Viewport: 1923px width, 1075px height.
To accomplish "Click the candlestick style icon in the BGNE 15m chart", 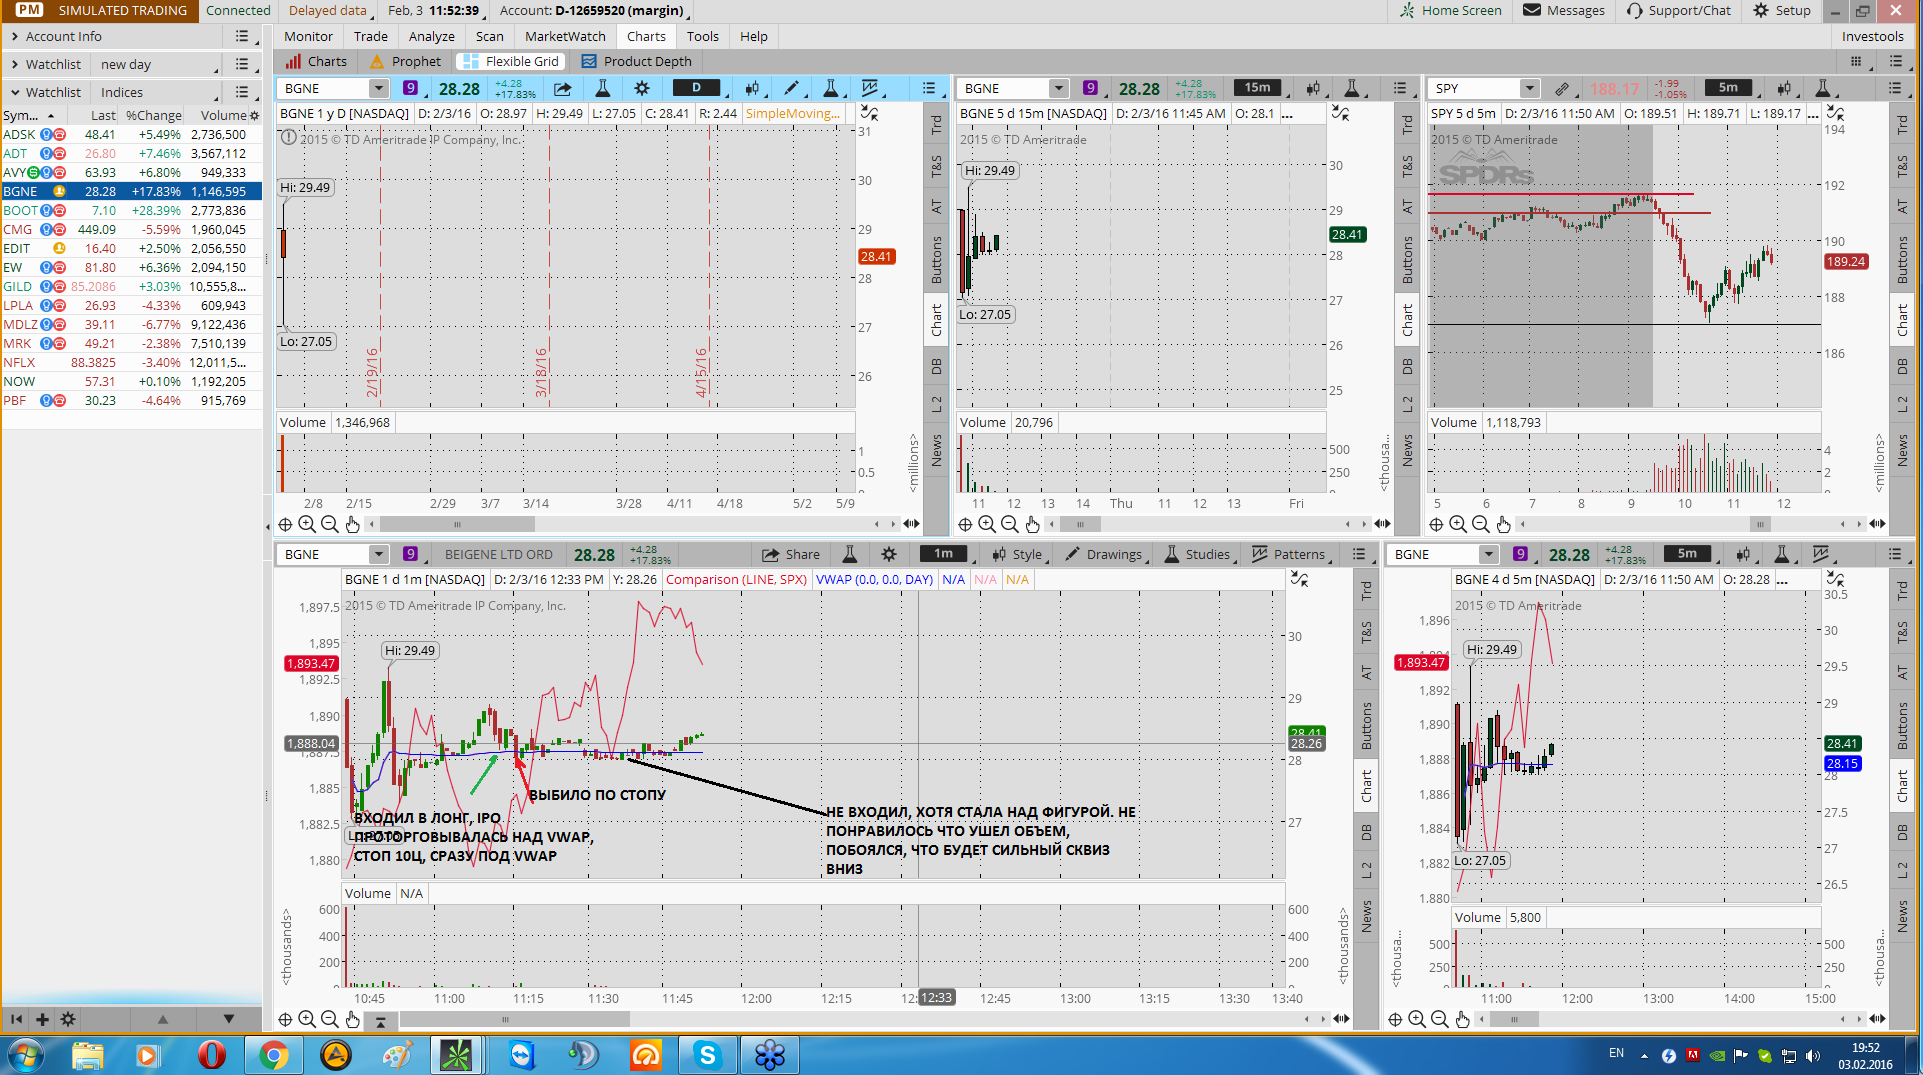I will coord(1313,88).
